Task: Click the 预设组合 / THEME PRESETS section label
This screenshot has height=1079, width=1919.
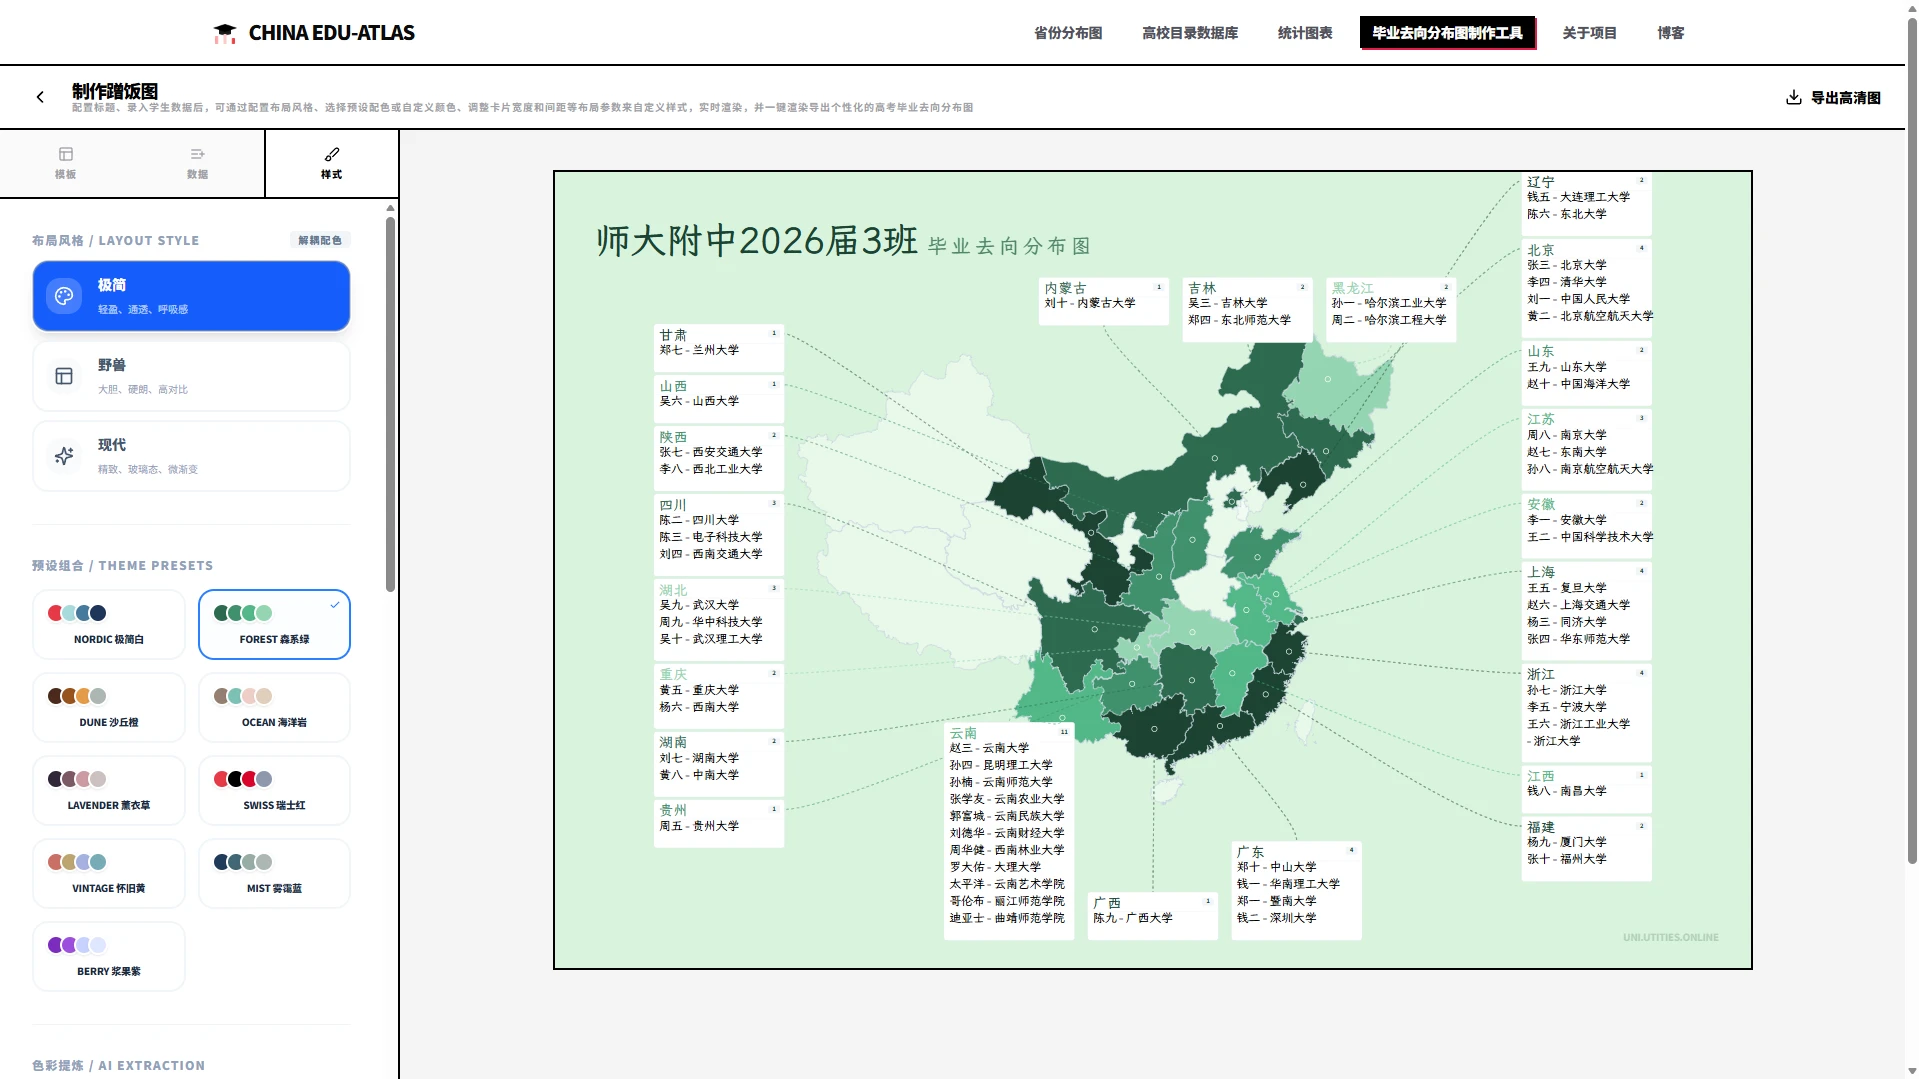Action: [x=122, y=565]
